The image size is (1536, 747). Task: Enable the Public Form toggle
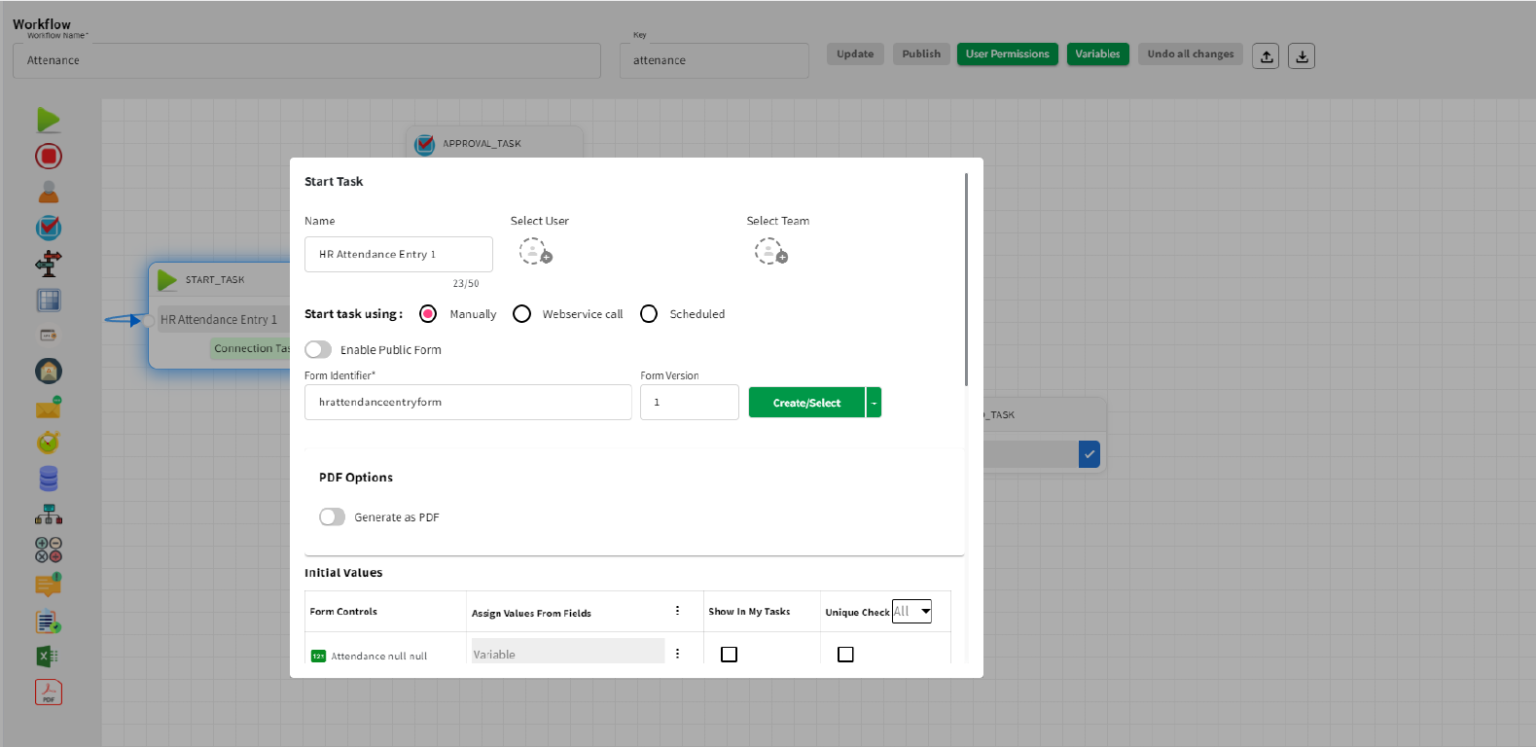click(x=318, y=350)
